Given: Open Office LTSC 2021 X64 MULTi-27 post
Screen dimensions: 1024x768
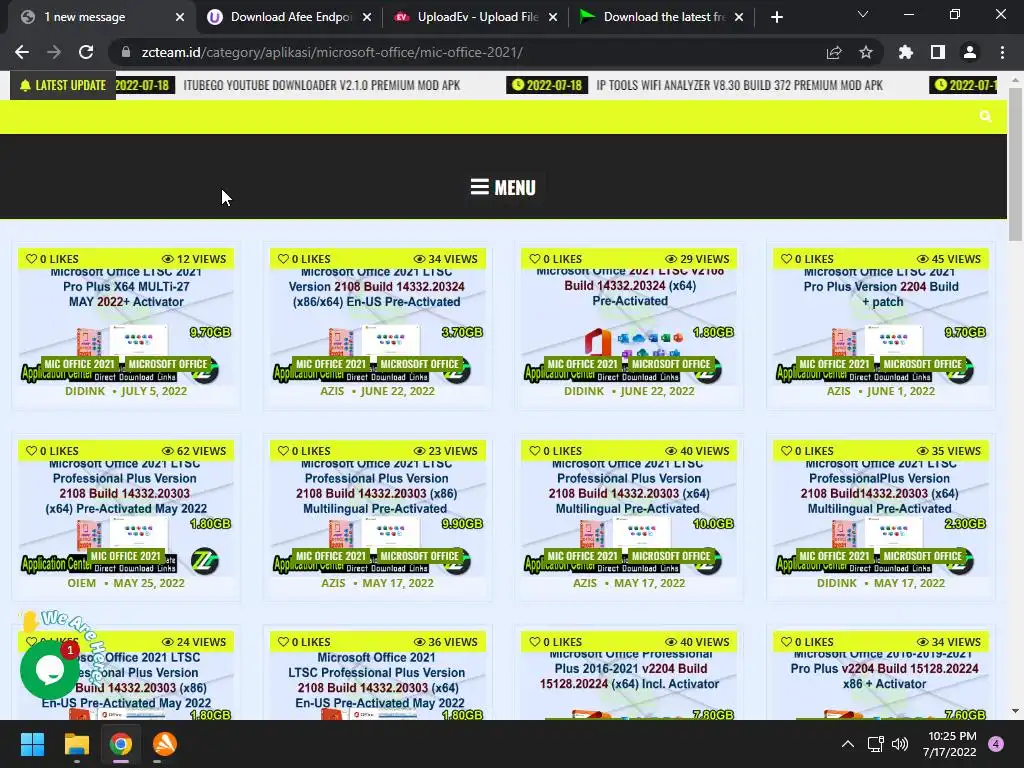Looking at the screenshot, I should point(126,287).
